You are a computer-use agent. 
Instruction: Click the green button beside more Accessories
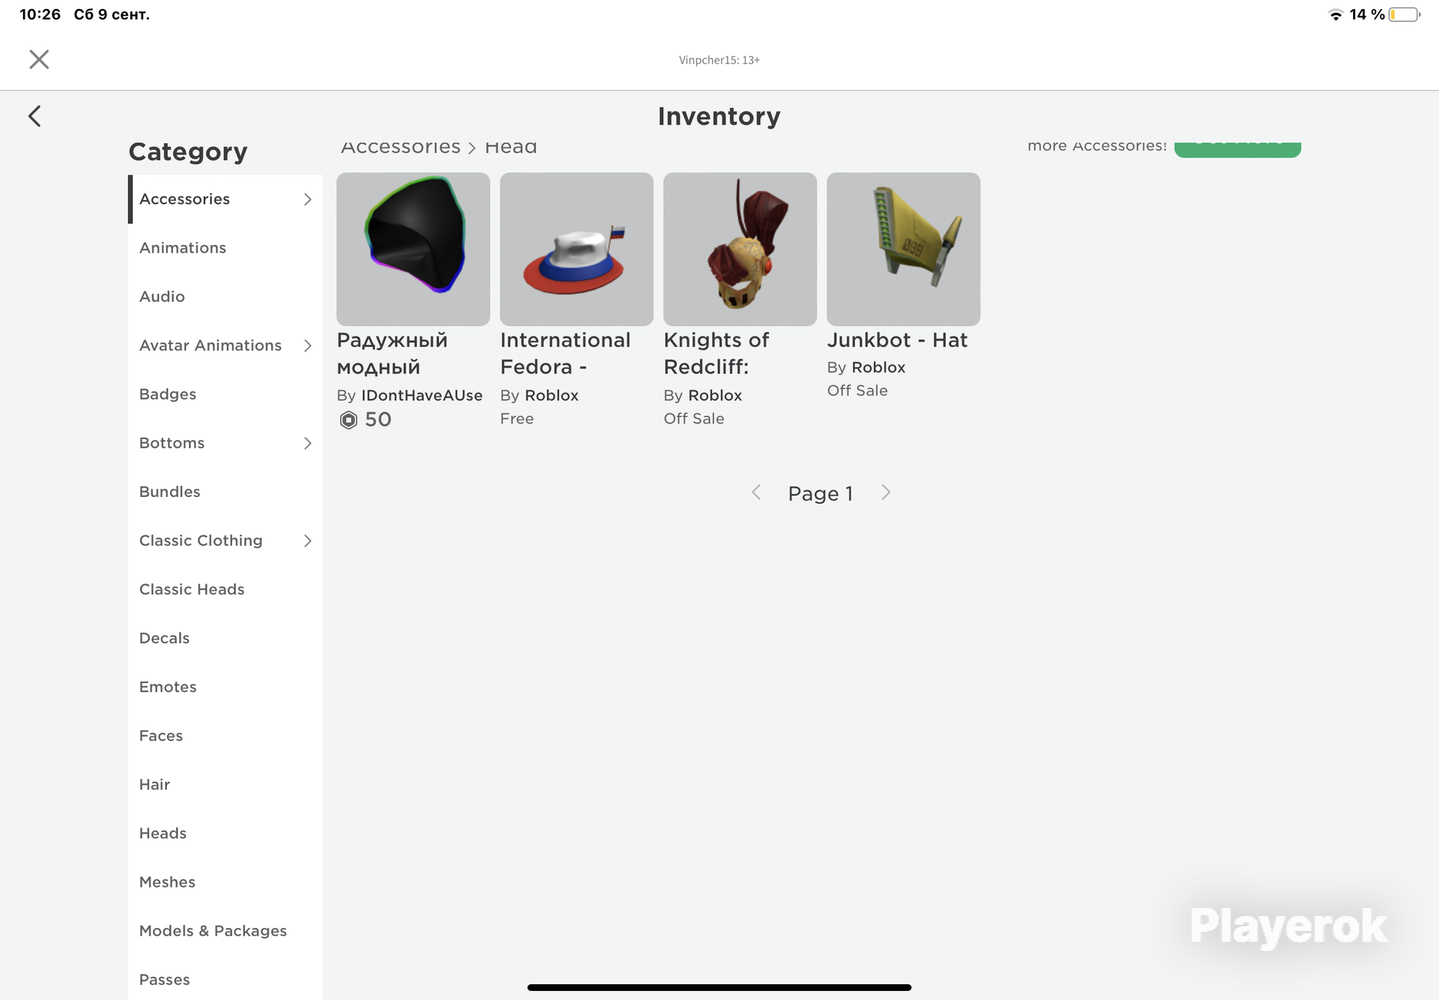pyautogui.click(x=1237, y=147)
